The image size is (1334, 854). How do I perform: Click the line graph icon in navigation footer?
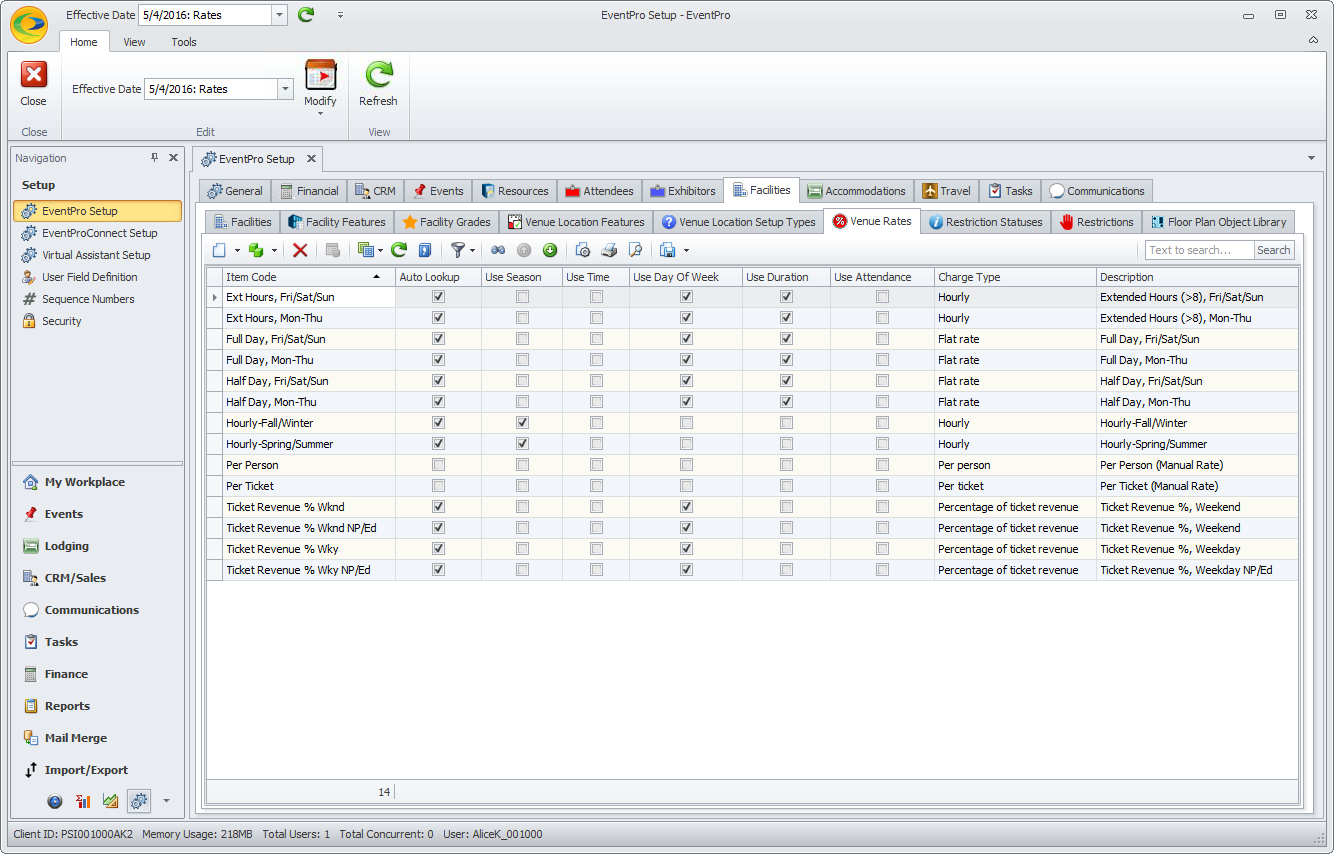[x=111, y=801]
